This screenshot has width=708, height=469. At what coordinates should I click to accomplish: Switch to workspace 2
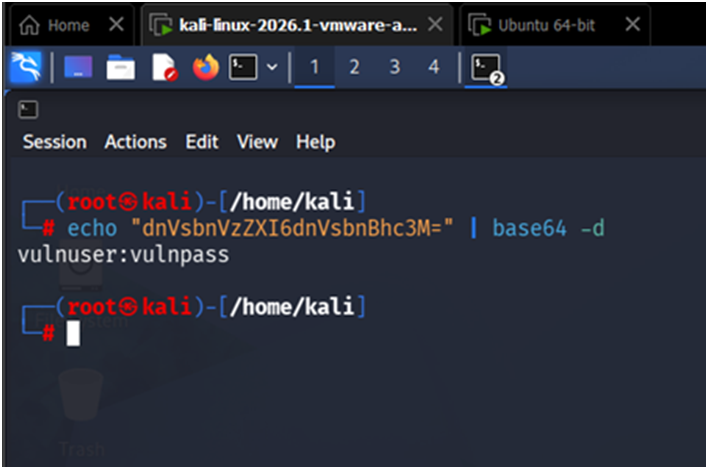click(354, 67)
